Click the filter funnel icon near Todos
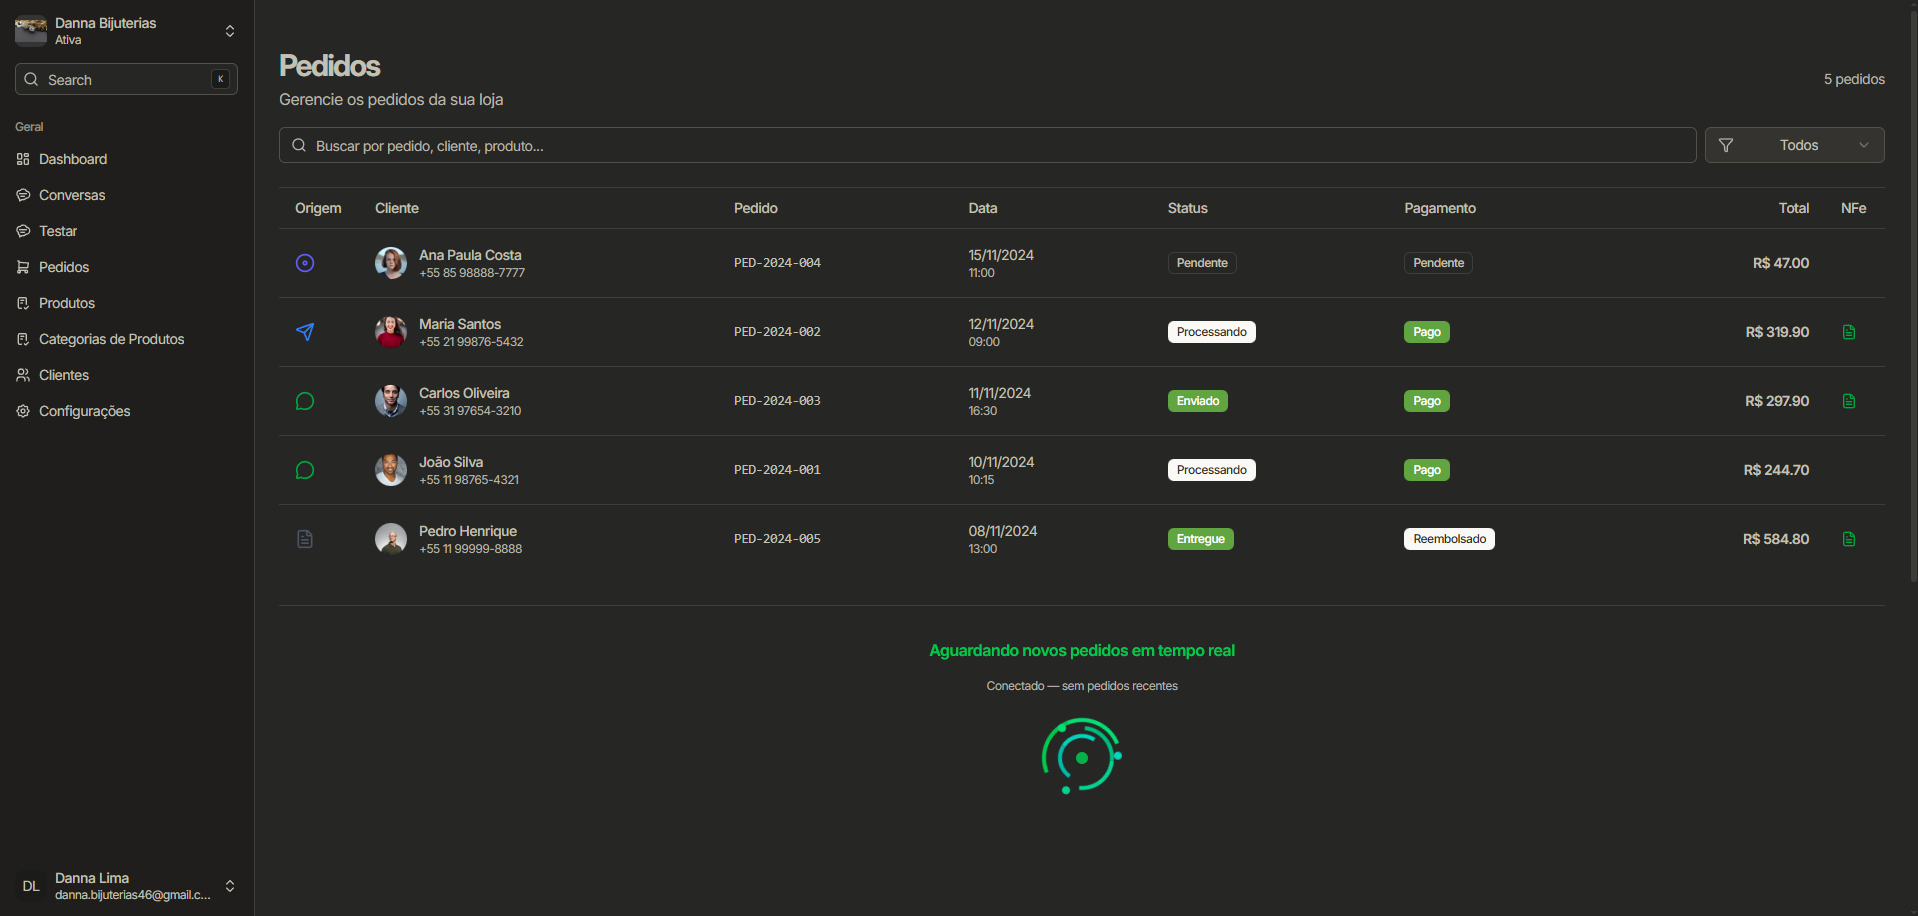 1725,145
